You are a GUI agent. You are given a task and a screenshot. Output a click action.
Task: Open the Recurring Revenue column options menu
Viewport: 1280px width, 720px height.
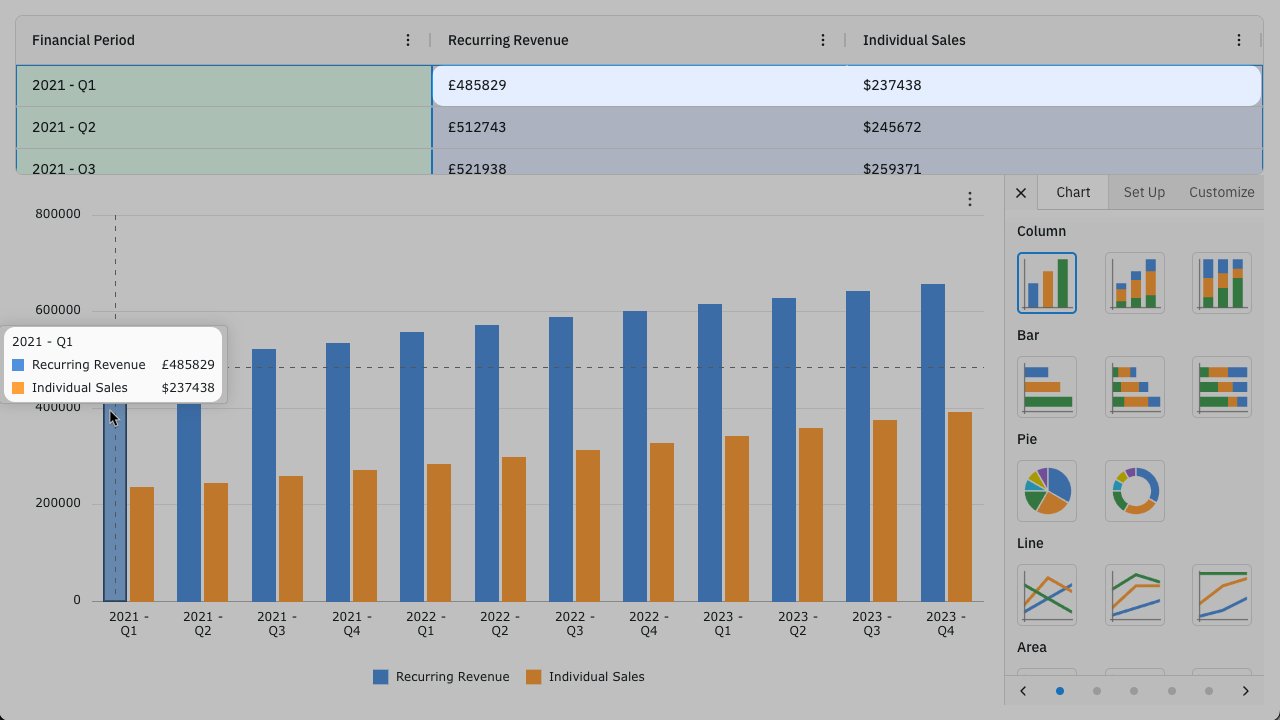[823, 40]
